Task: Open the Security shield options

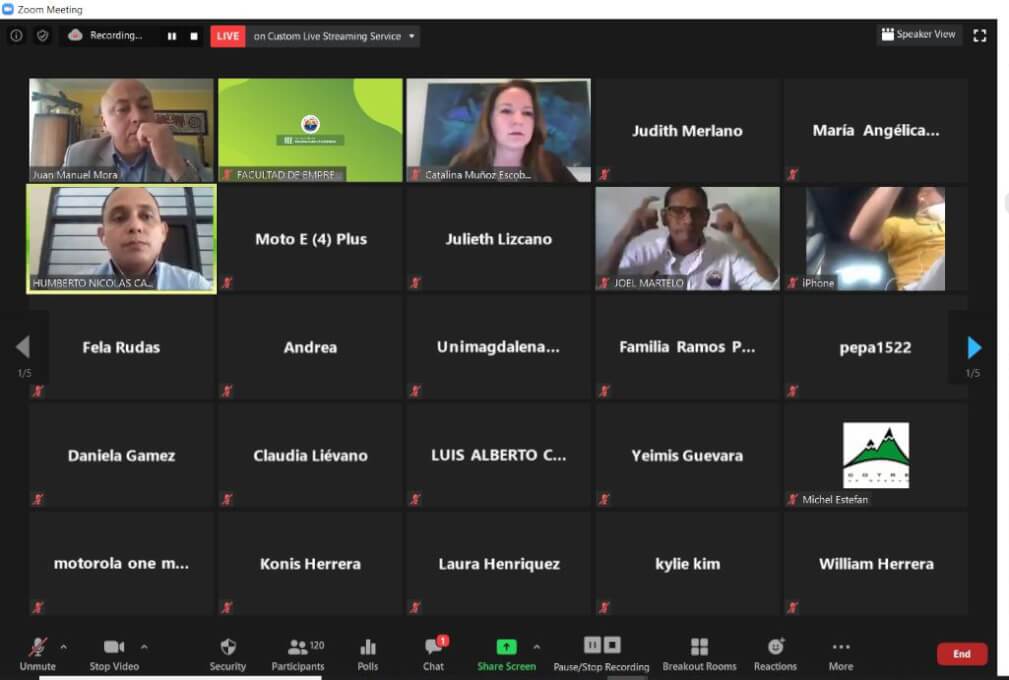Action: point(228,654)
